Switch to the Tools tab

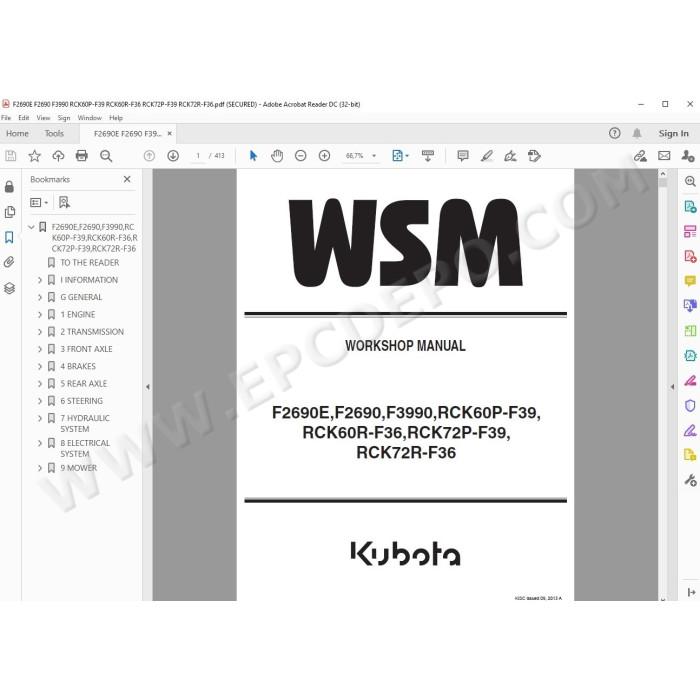[x=54, y=133]
